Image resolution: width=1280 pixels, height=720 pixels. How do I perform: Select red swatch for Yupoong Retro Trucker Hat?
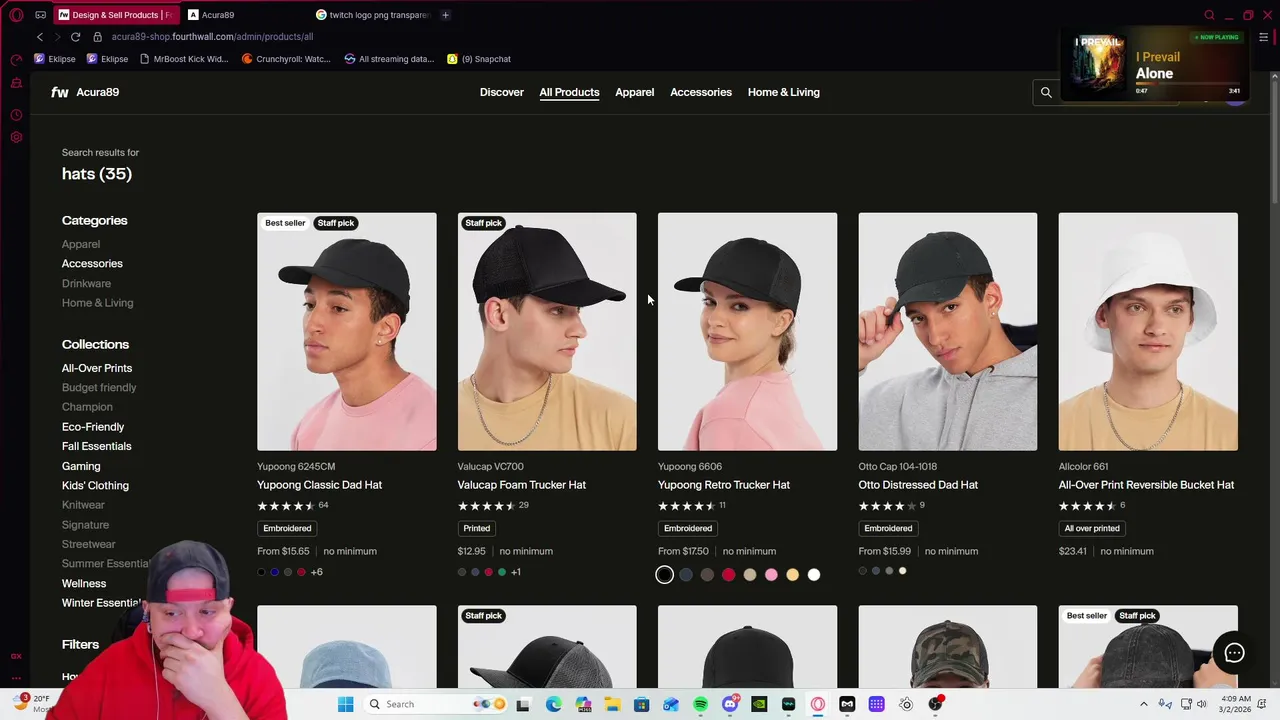(x=728, y=574)
